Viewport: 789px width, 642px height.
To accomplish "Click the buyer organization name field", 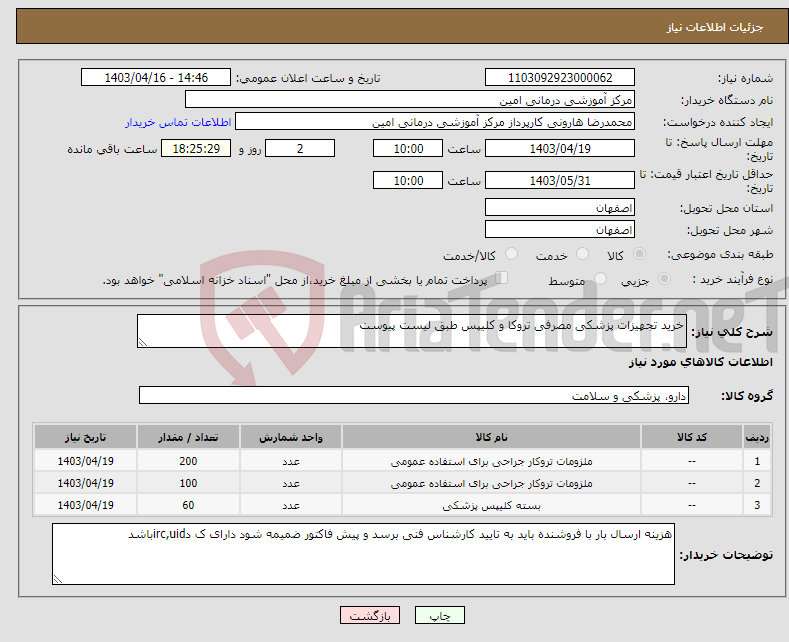I will click(410, 100).
